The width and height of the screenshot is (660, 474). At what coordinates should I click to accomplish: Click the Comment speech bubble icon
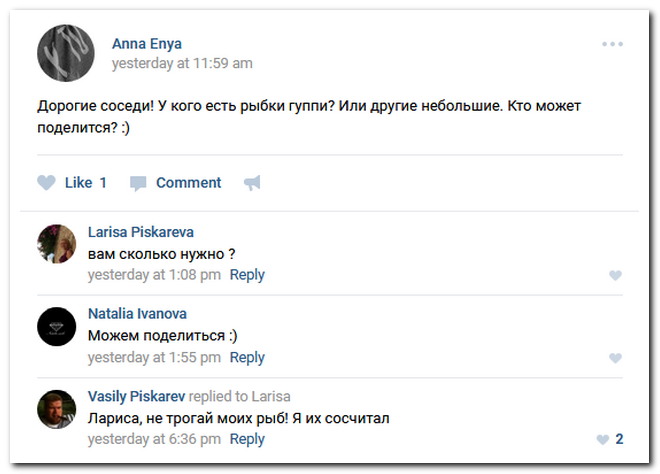point(138,184)
